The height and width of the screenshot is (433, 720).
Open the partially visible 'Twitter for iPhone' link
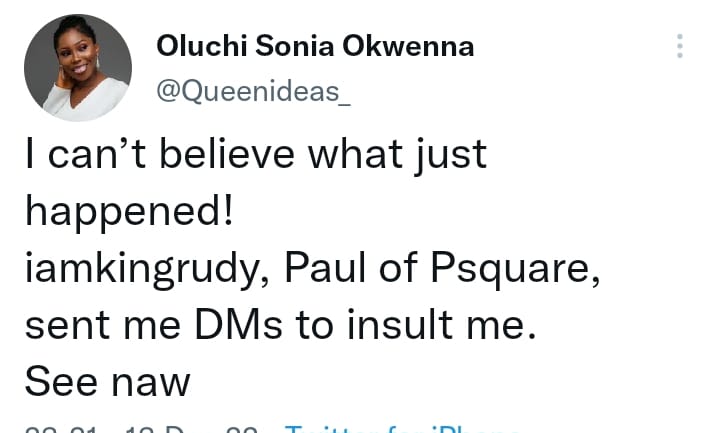pyautogui.click(x=400, y=429)
